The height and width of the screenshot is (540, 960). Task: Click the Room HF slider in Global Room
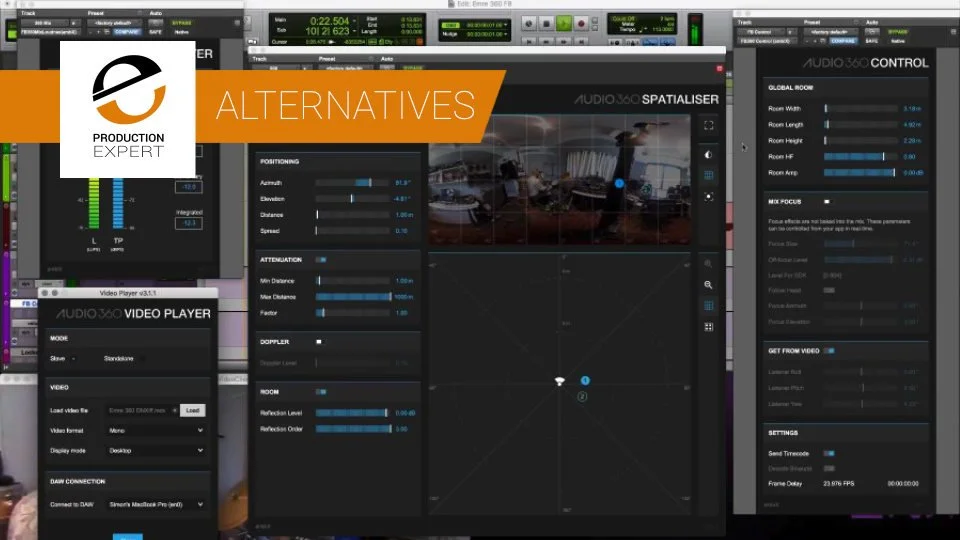coord(861,157)
